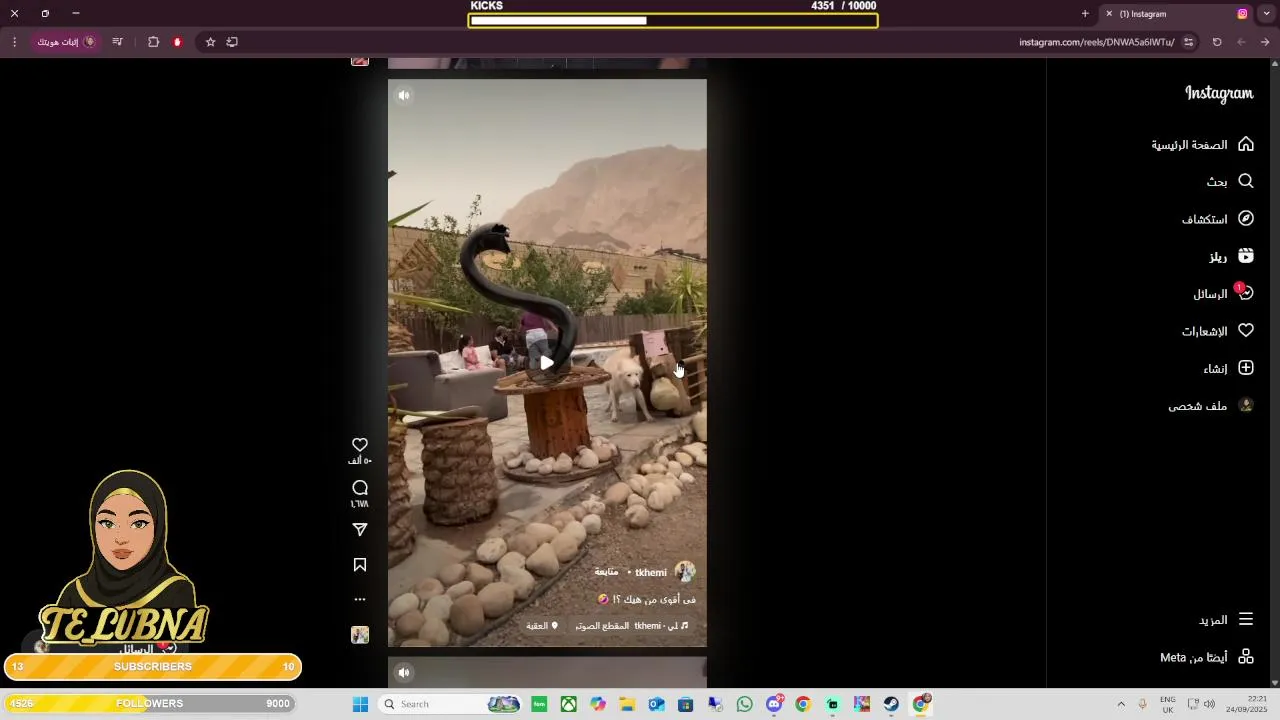
Task: Open Steam from the taskbar
Action: tap(891, 704)
